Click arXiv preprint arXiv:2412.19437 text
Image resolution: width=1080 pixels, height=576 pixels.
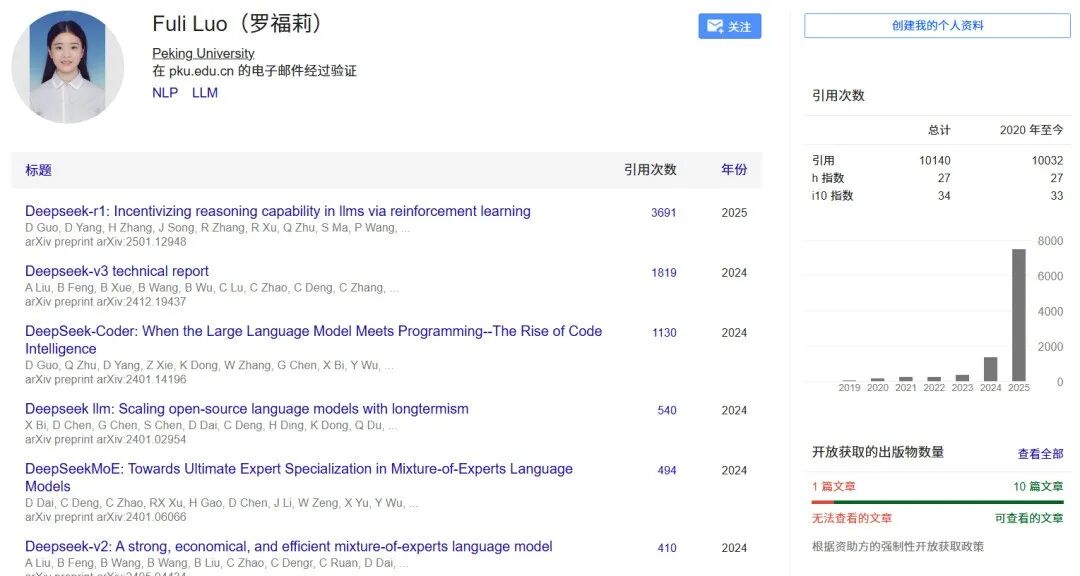coord(105,302)
